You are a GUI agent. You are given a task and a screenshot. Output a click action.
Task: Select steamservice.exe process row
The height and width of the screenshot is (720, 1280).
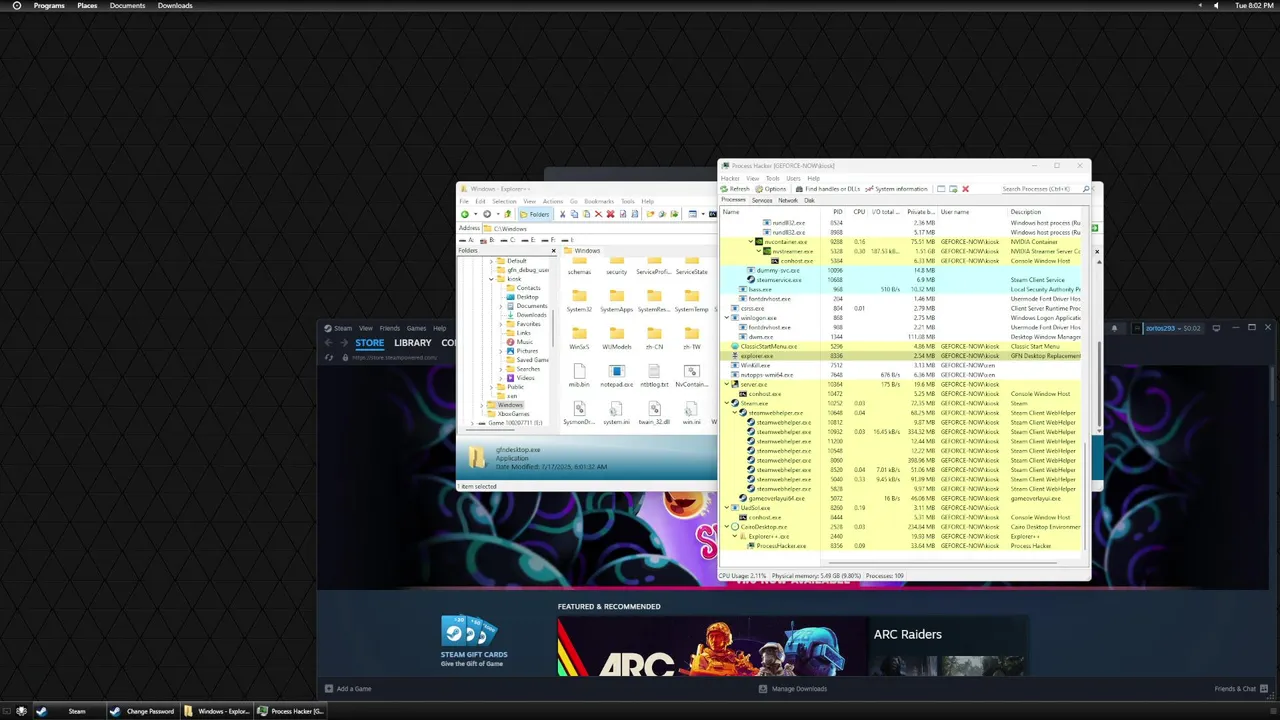tap(901, 280)
